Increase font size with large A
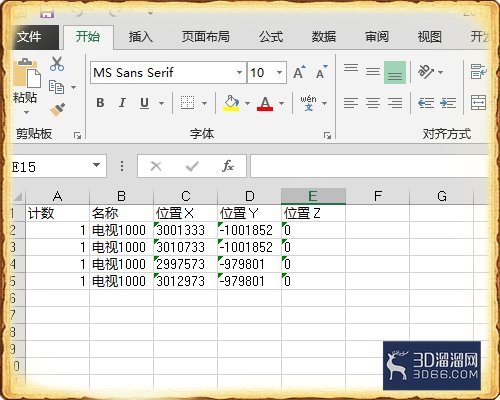This screenshot has width=500, height=400. (299, 72)
